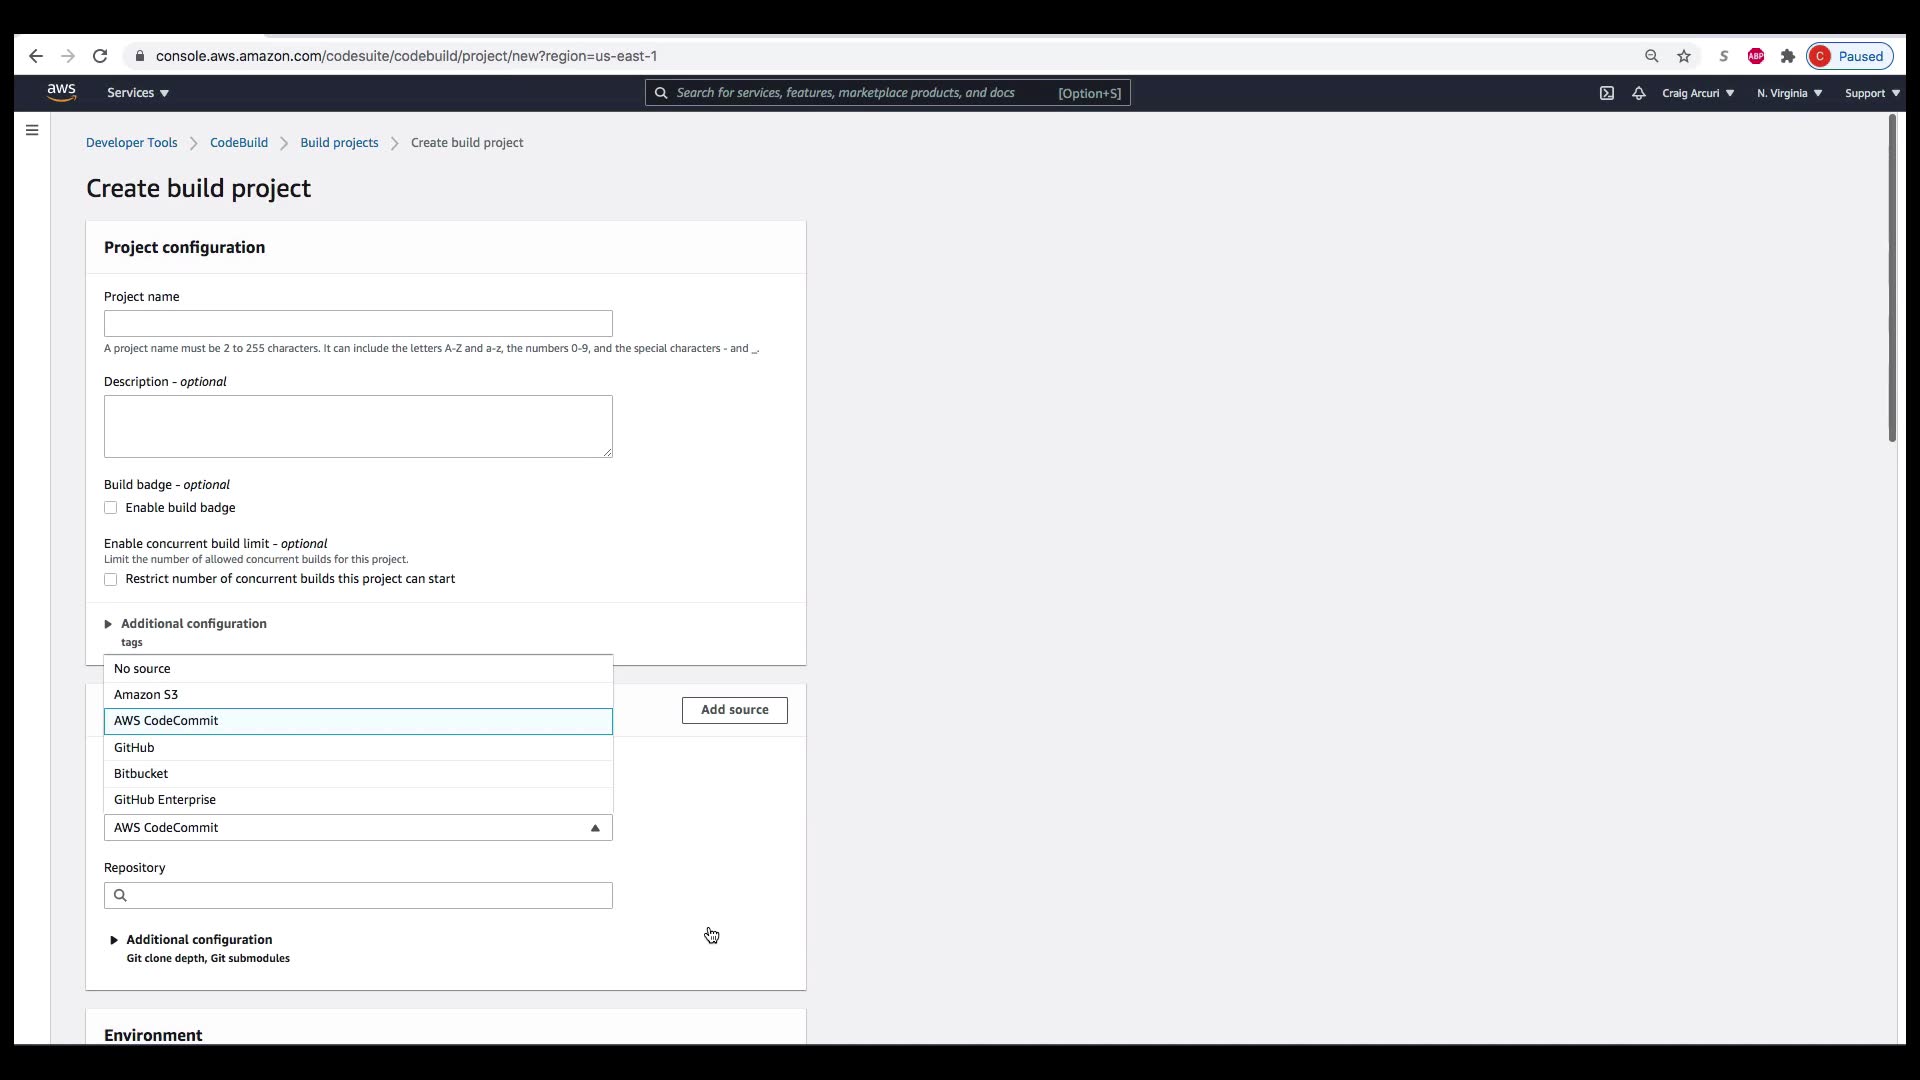Click the Add source button
This screenshot has height=1080, width=1920.
[x=734, y=710]
